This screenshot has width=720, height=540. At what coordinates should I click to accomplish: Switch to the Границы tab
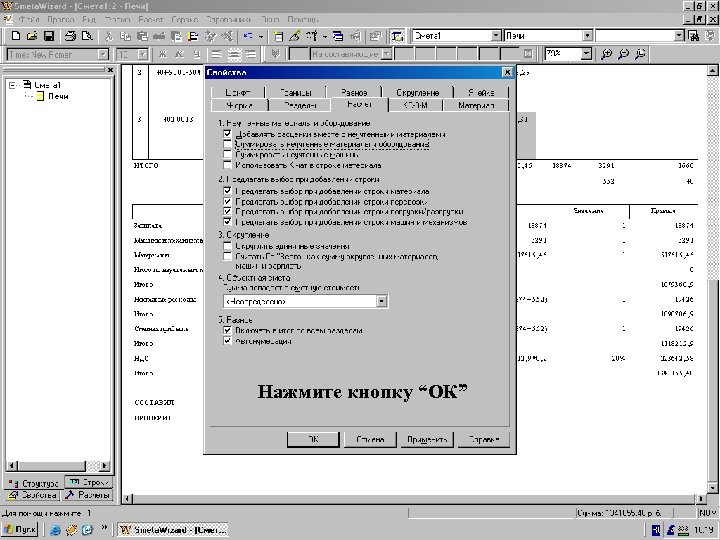pos(295,92)
